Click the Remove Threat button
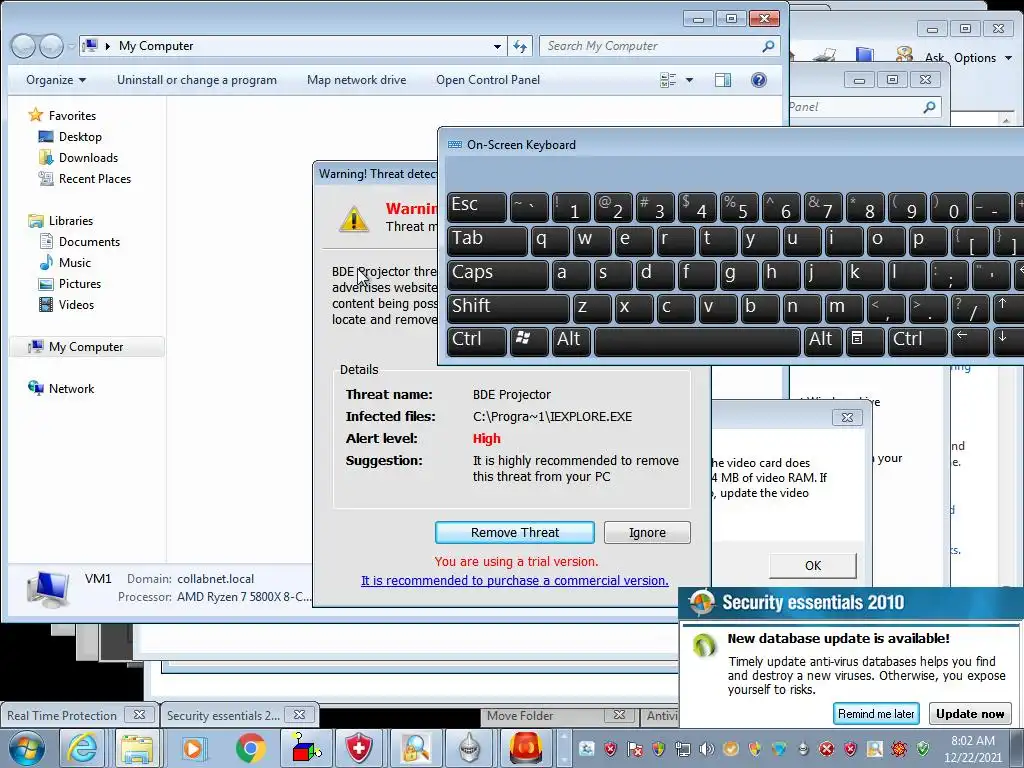The image size is (1024, 768). tap(515, 533)
